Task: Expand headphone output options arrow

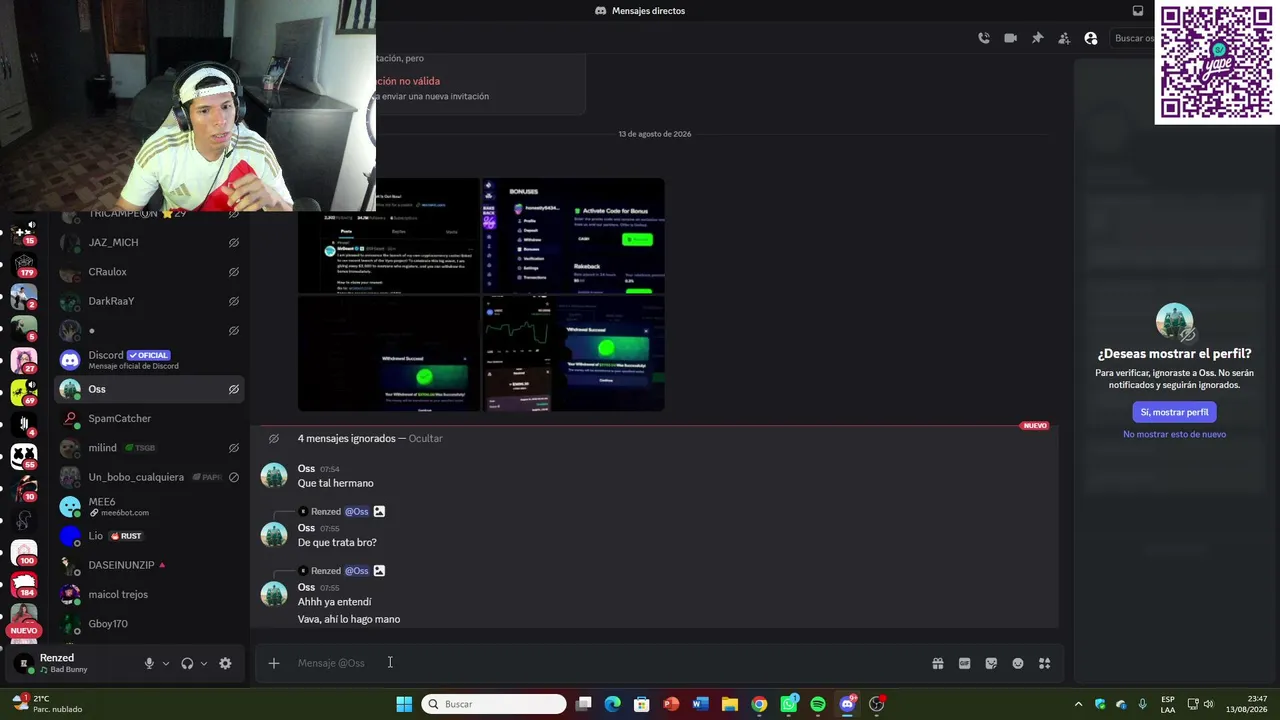Action: pyautogui.click(x=204, y=663)
